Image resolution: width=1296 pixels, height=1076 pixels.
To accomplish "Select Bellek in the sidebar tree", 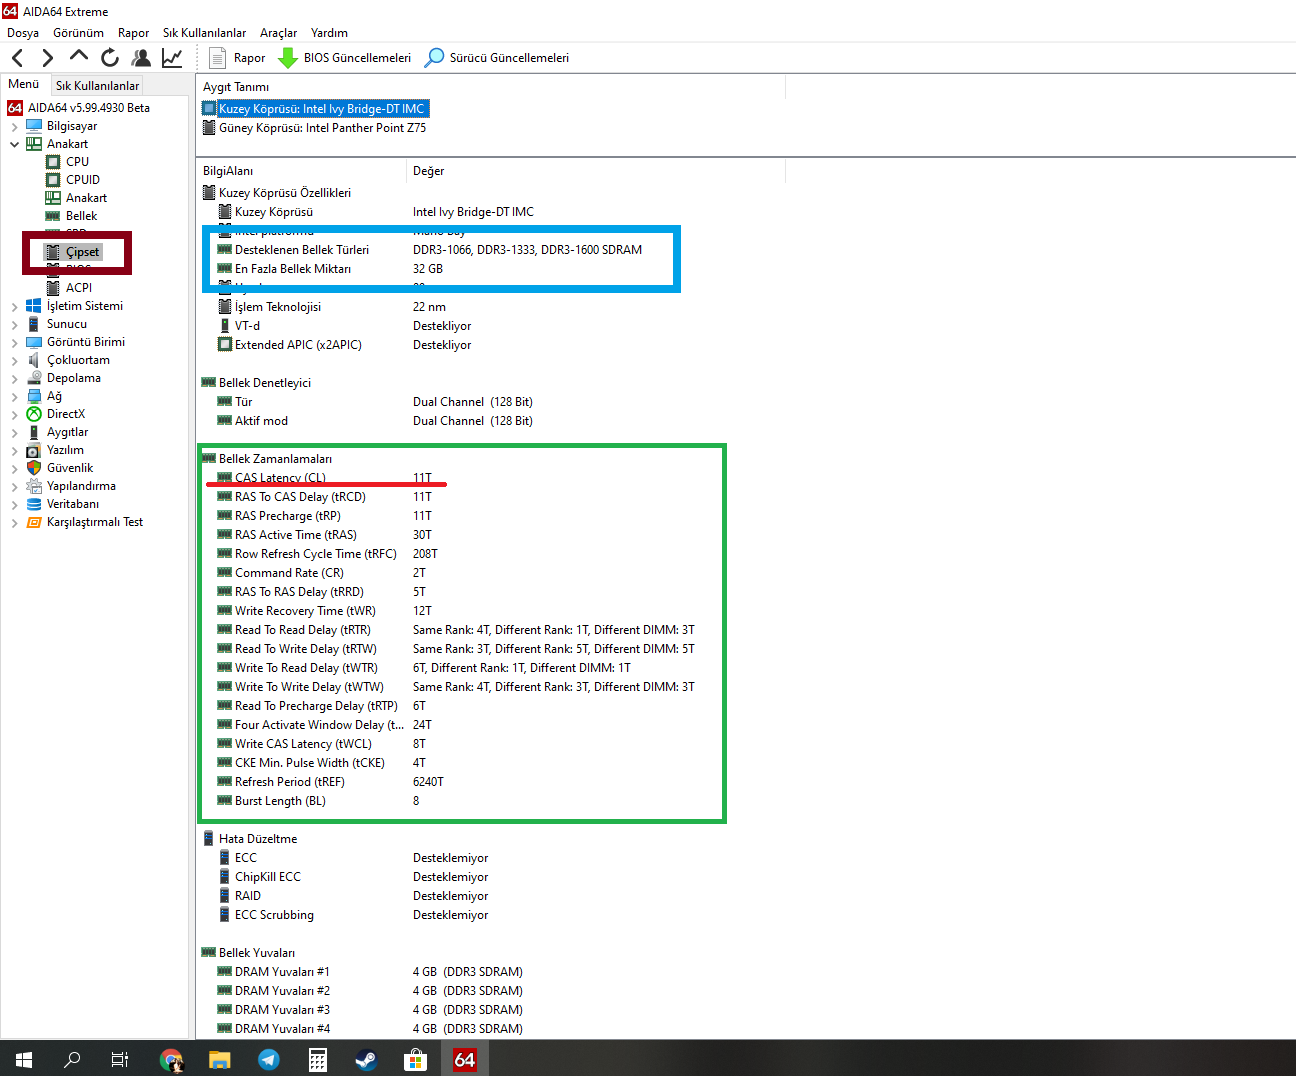I will click(81, 216).
